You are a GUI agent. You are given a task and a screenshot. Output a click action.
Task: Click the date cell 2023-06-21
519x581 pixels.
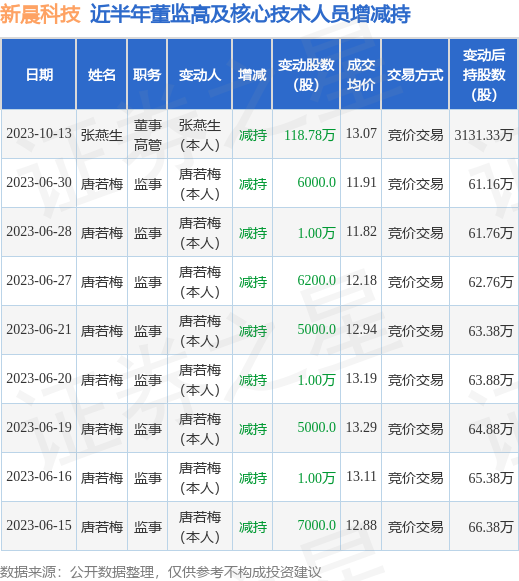pyautogui.click(x=39, y=329)
